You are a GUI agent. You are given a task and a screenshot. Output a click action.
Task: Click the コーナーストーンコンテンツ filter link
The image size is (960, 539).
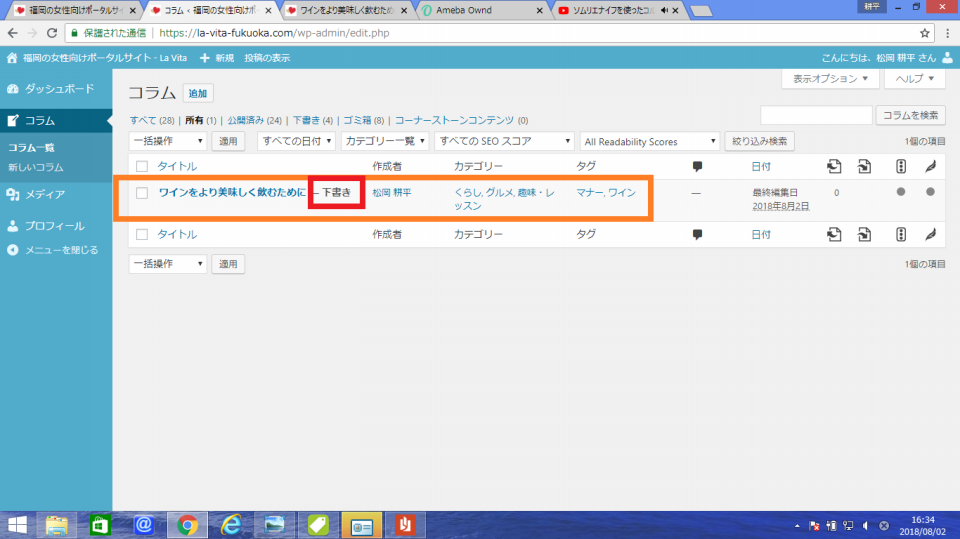[454, 120]
